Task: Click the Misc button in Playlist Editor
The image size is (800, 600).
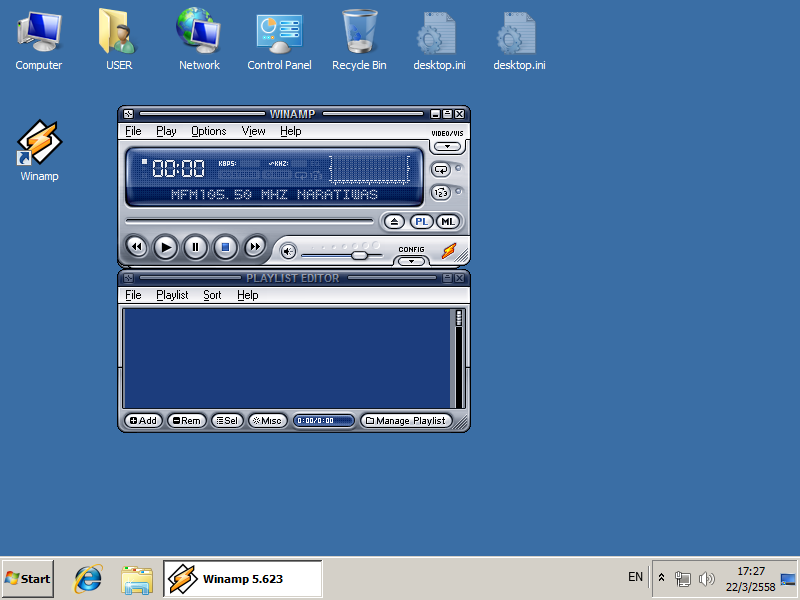Action: point(268,421)
